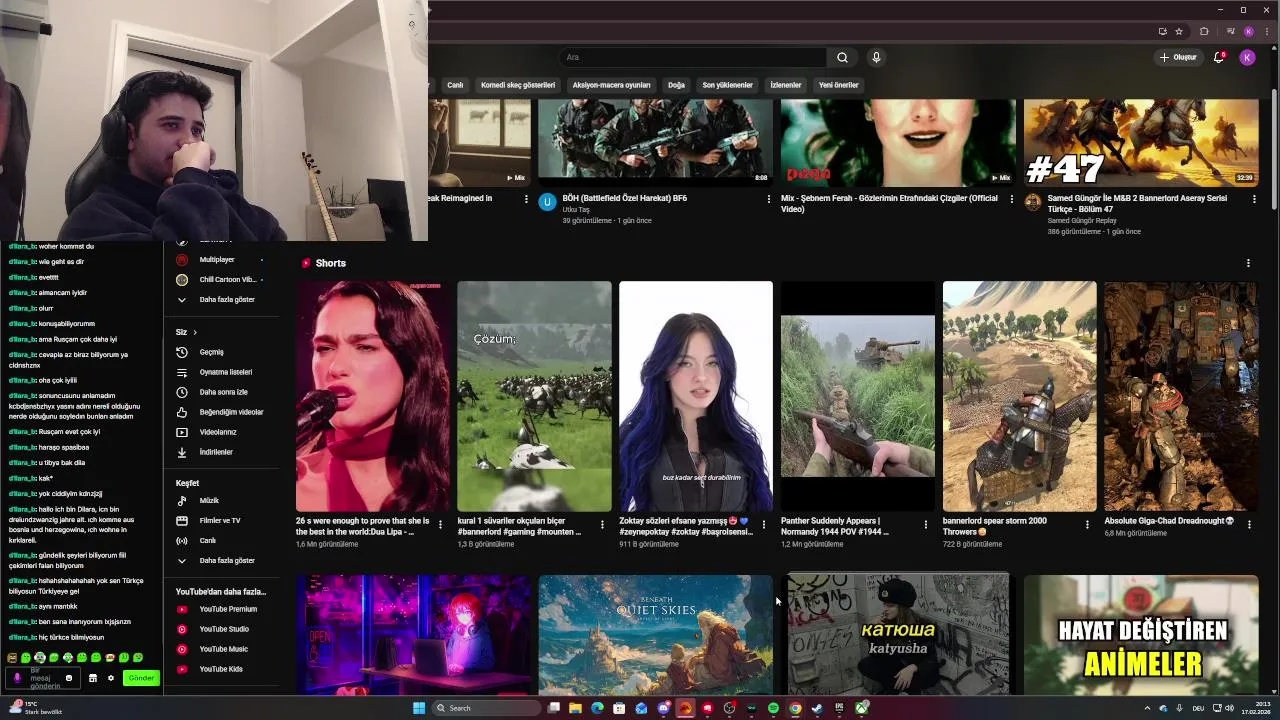Open emoji picker in chat input
The height and width of the screenshot is (720, 1280).
tap(69, 678)
